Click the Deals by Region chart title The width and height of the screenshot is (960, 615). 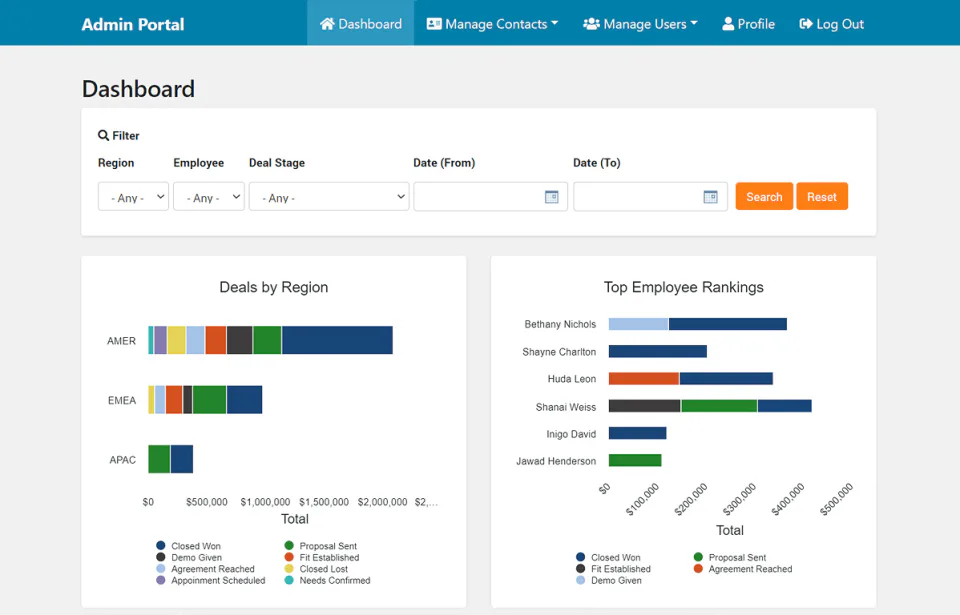274,287
